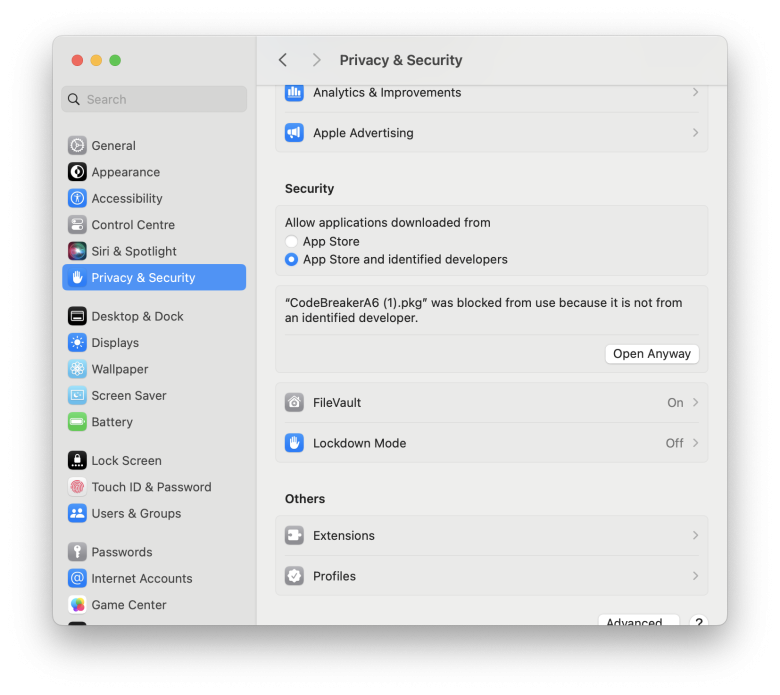Viewport: 780px width, 695px height.
Task: Click the question mark help button
Action: pyautogui.click(x=699, y=620)
